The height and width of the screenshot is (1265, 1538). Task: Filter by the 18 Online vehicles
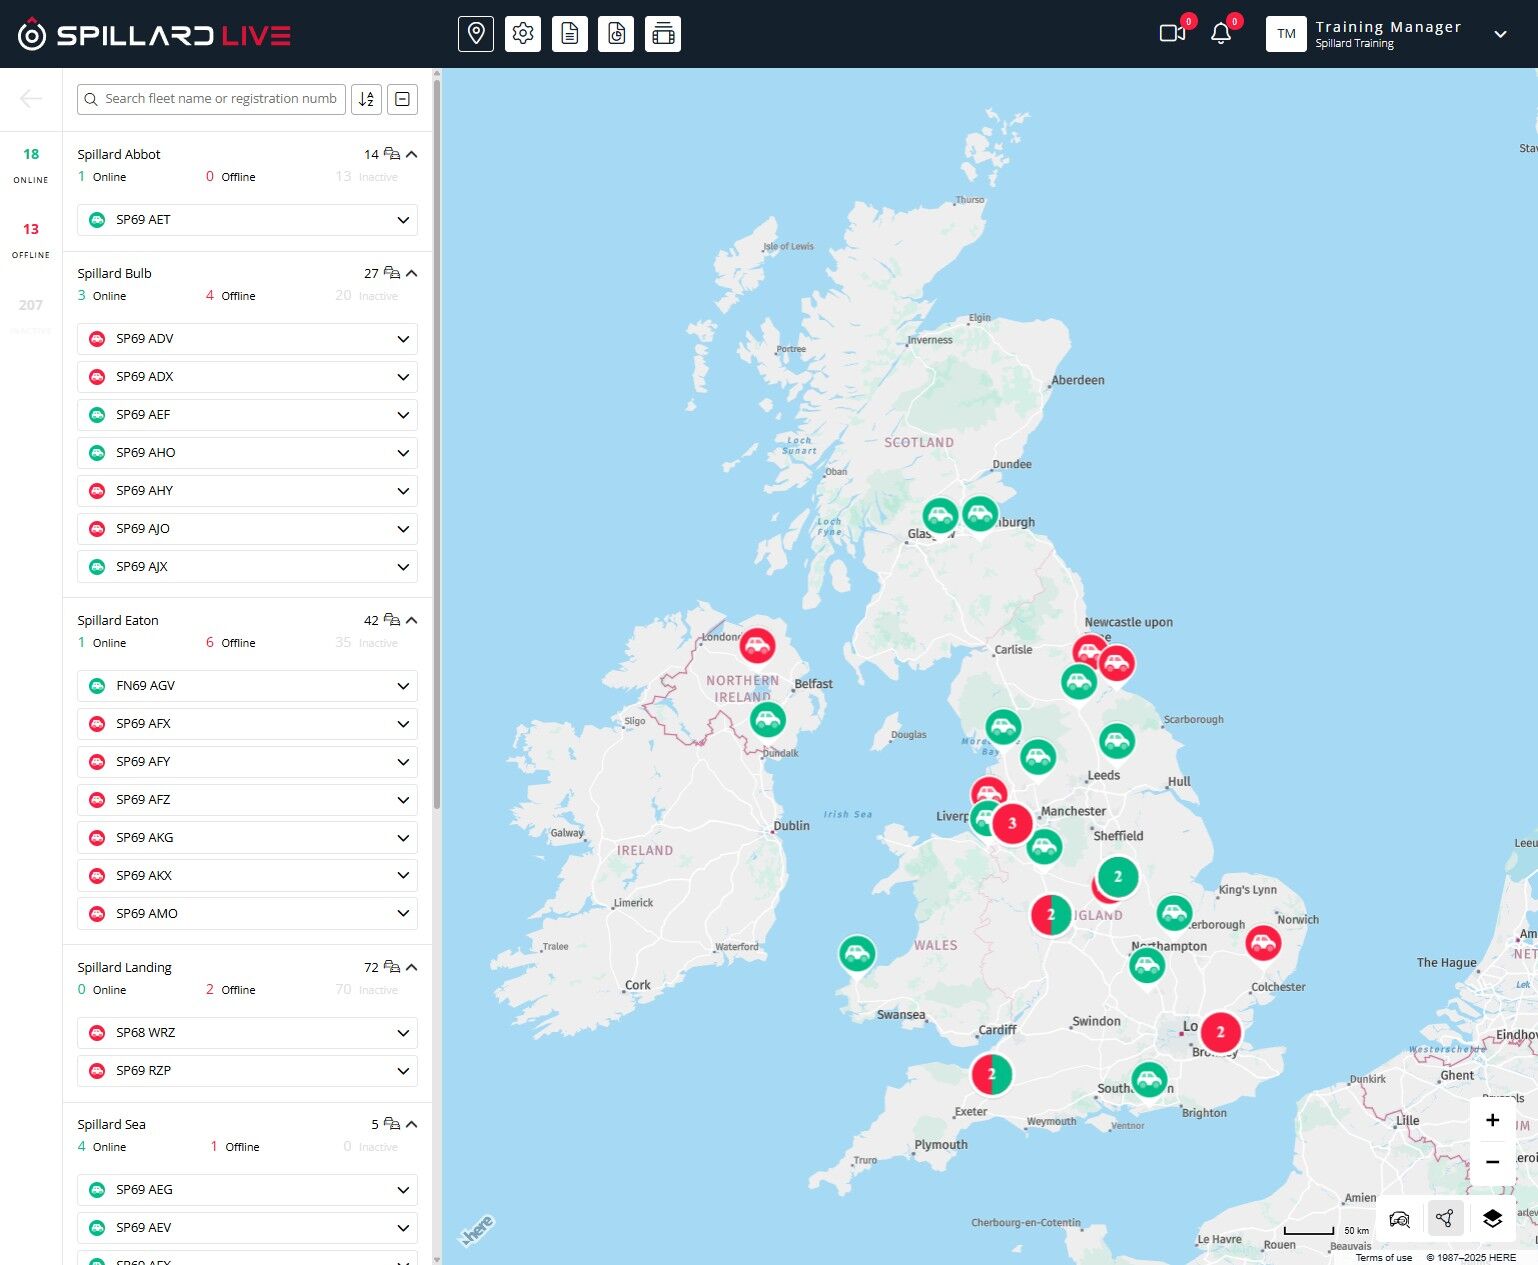point(31,165)
